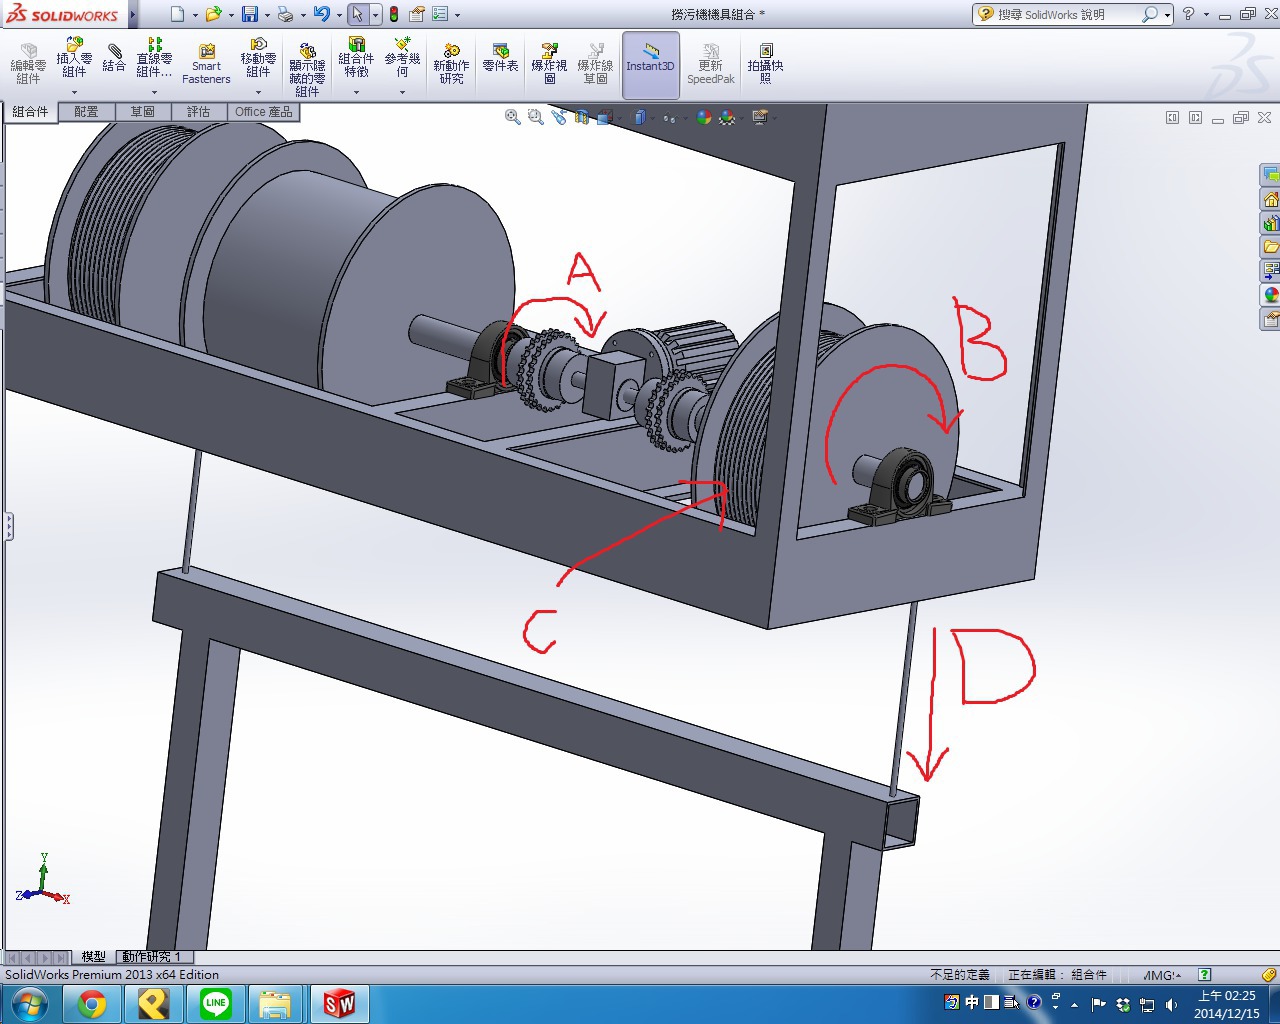
Task: Toggle the Instant3D mode button
Action: pyautogui.click(x=650, y=64)
